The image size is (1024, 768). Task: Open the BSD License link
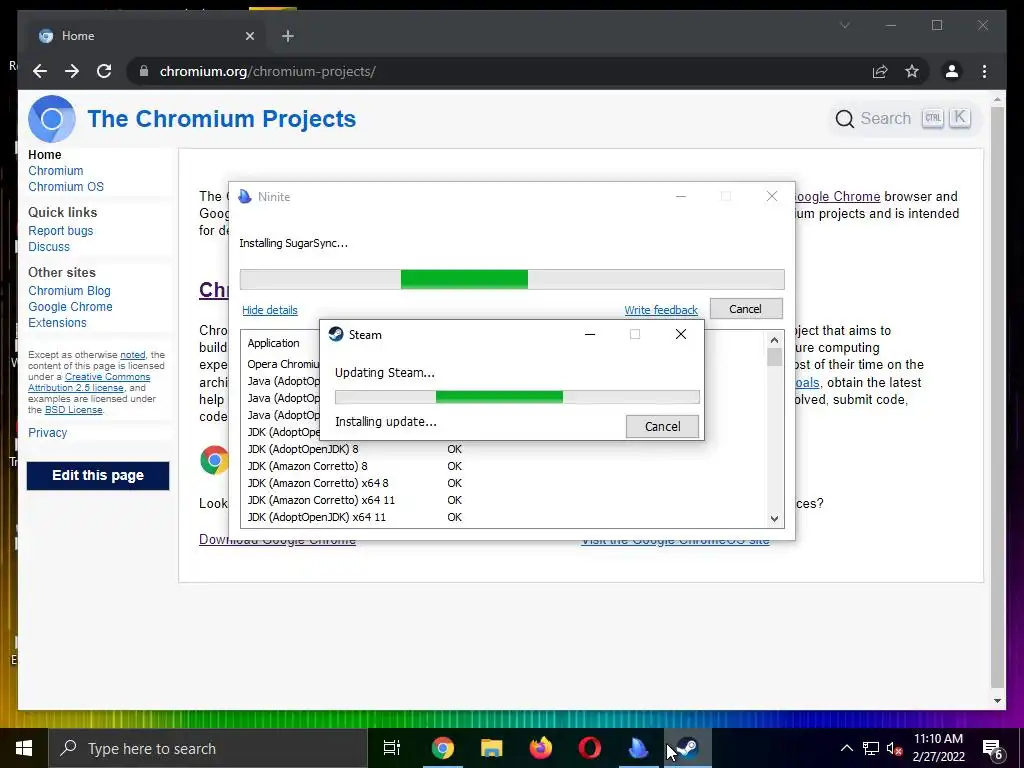(73, 410)
